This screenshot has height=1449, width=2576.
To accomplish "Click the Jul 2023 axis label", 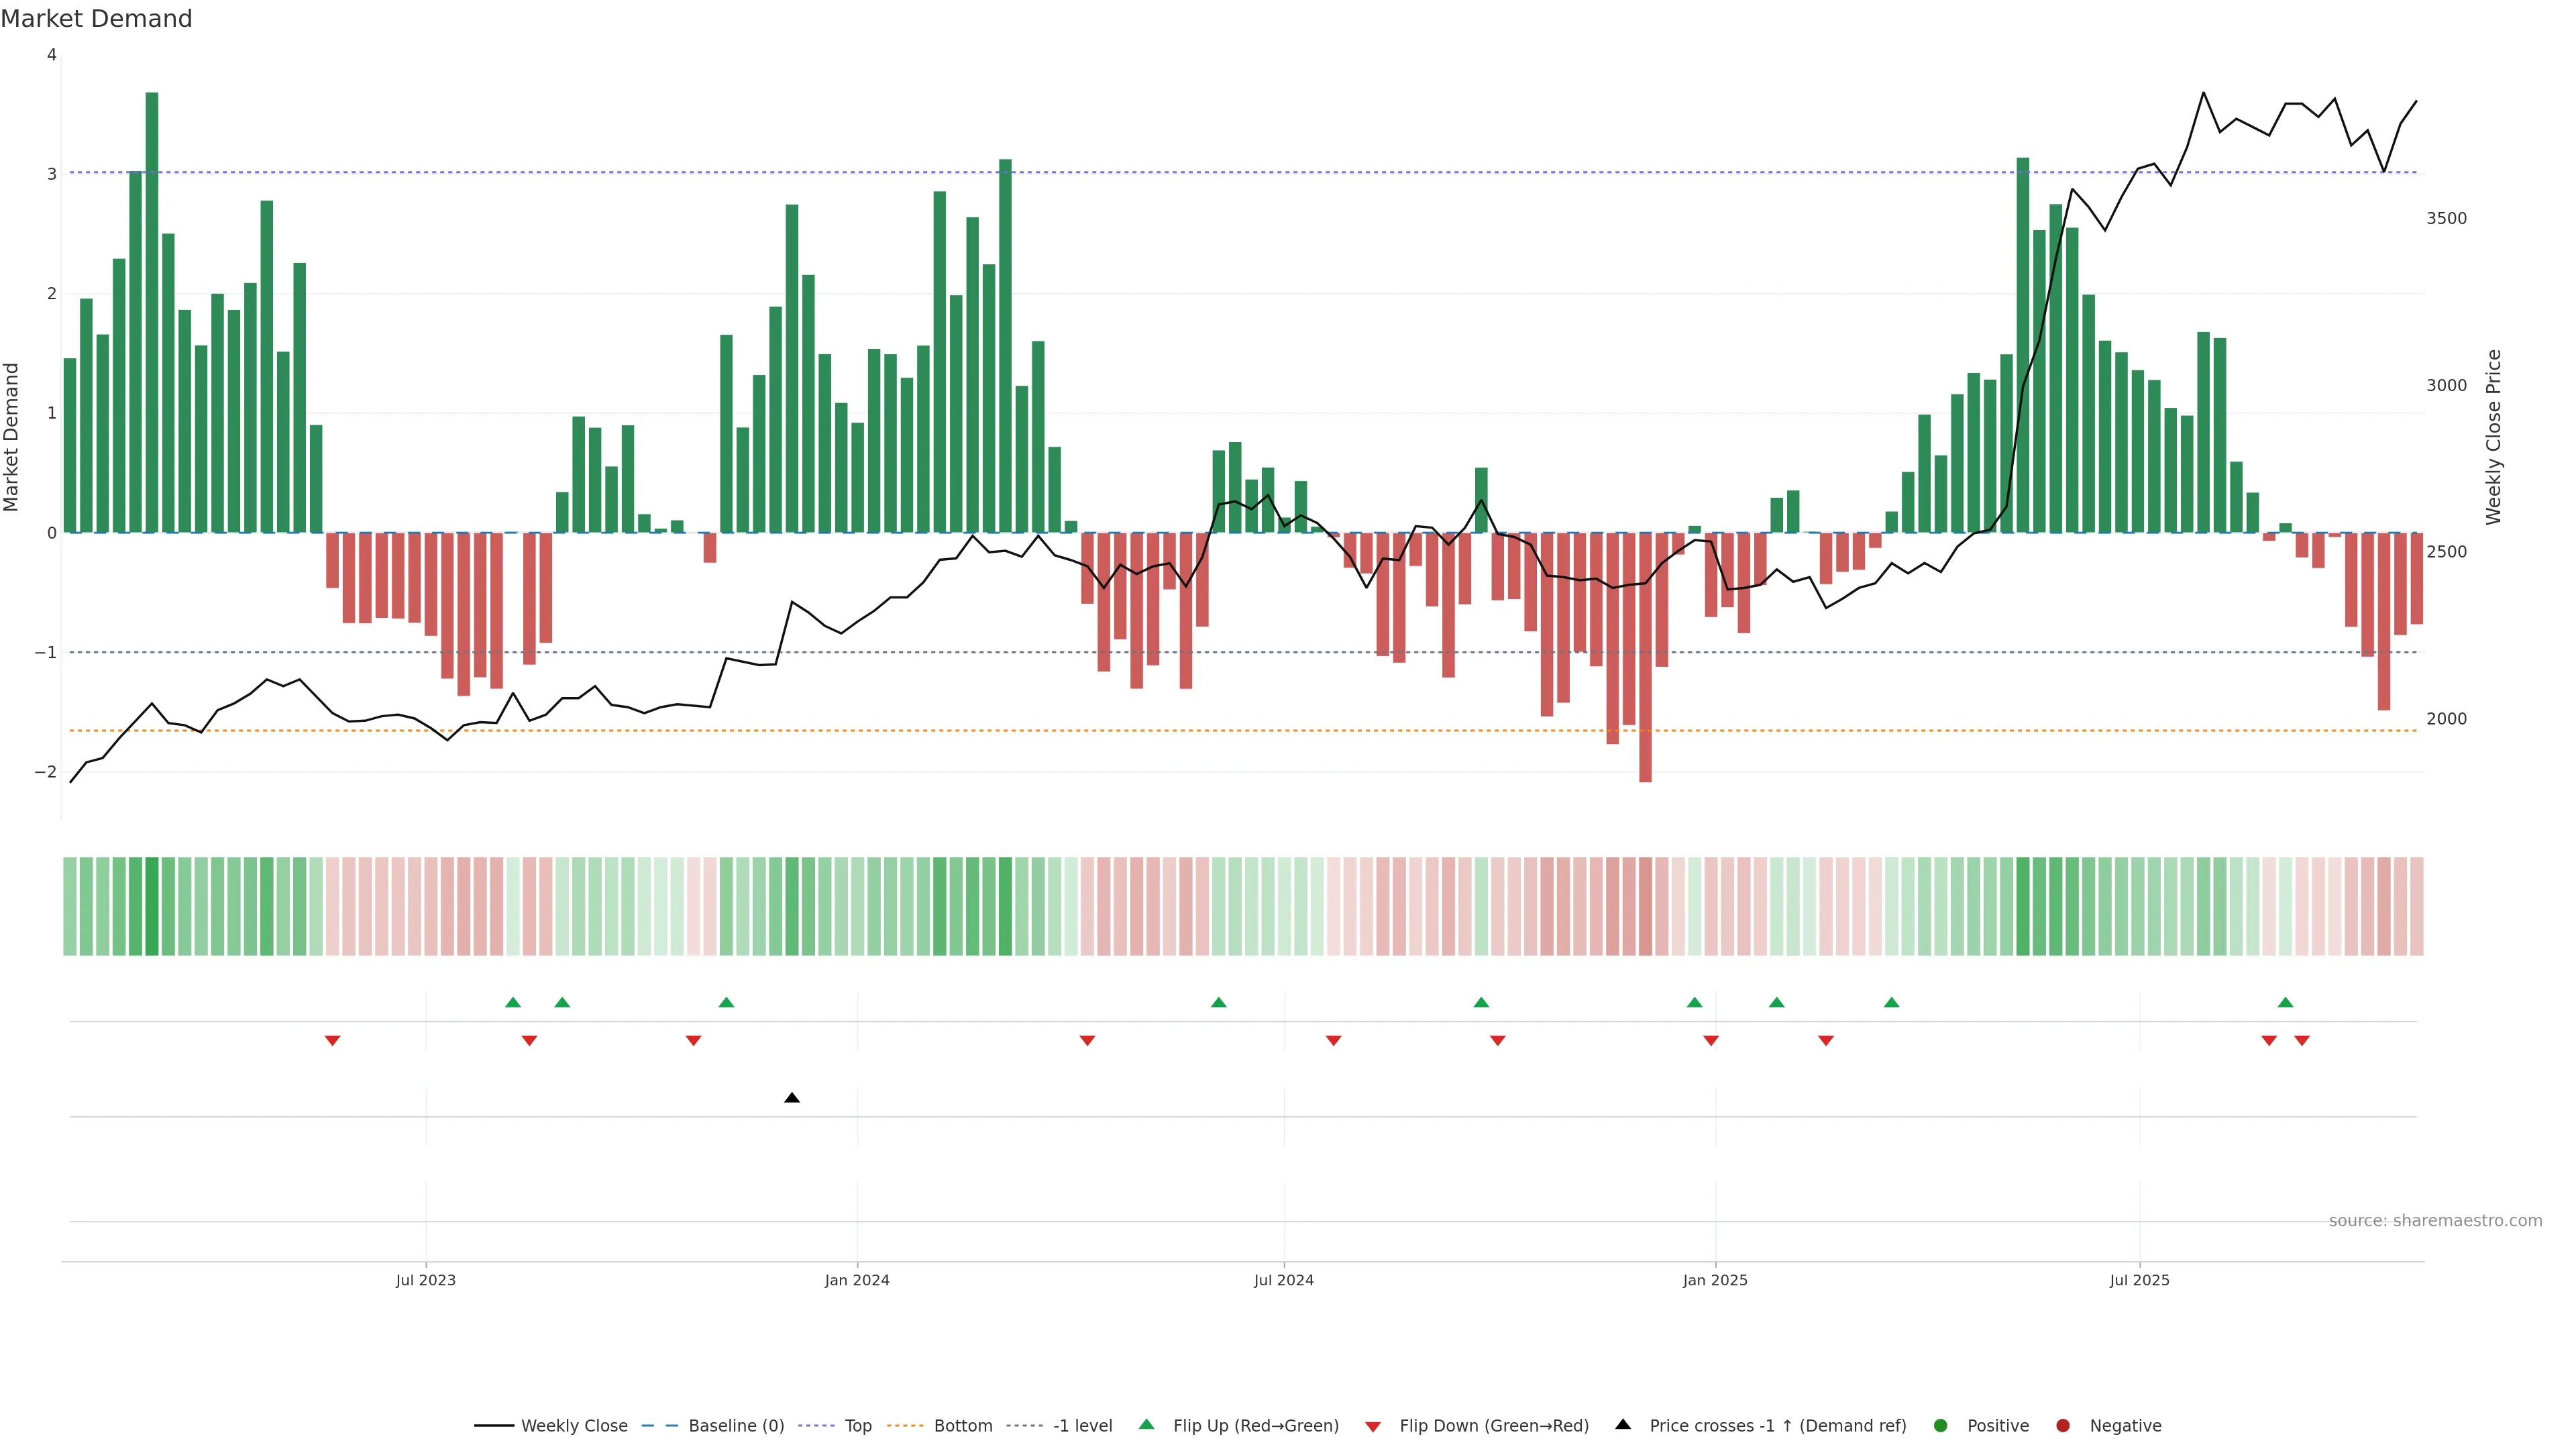I will point(426,1280).
